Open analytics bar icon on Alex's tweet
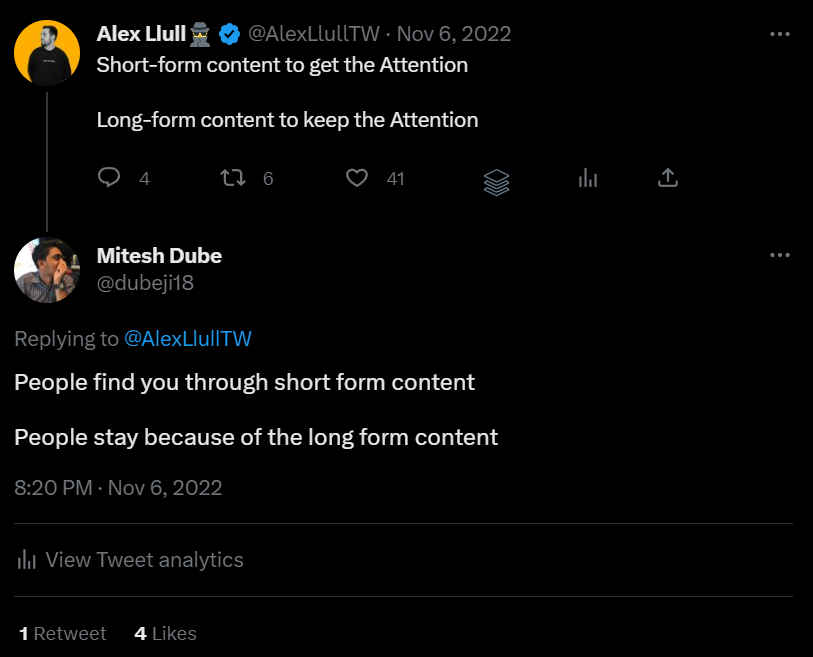The image size is (813, 657). coord(588,178)
